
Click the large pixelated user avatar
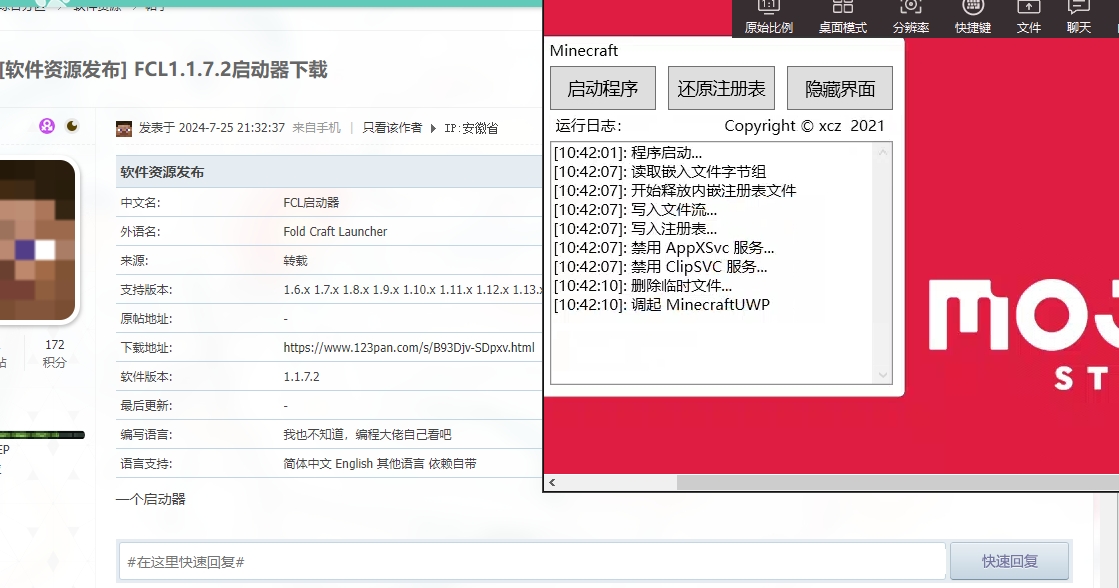click(x=36, y=239)
